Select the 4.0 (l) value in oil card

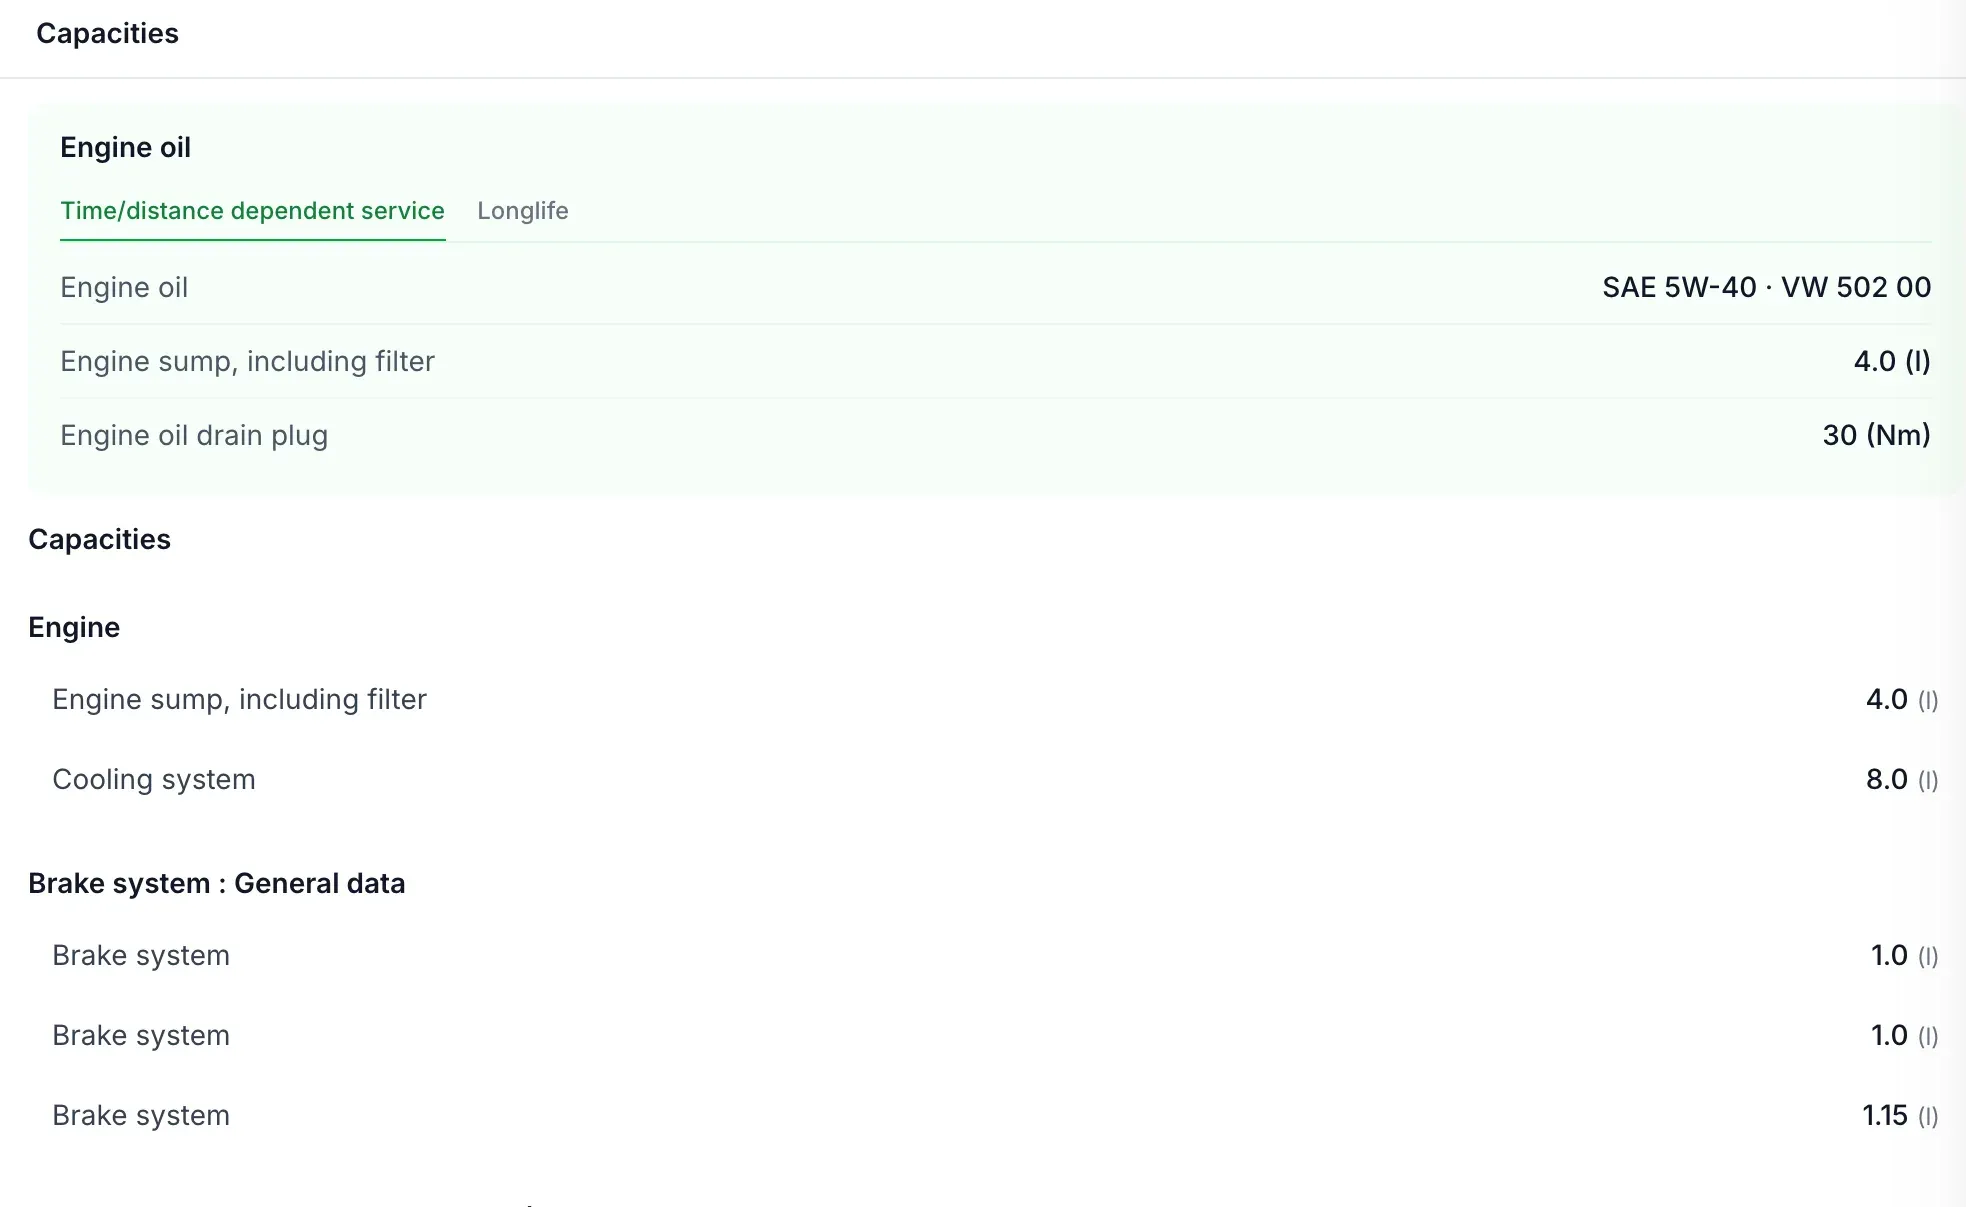[x=1892, y=361]
